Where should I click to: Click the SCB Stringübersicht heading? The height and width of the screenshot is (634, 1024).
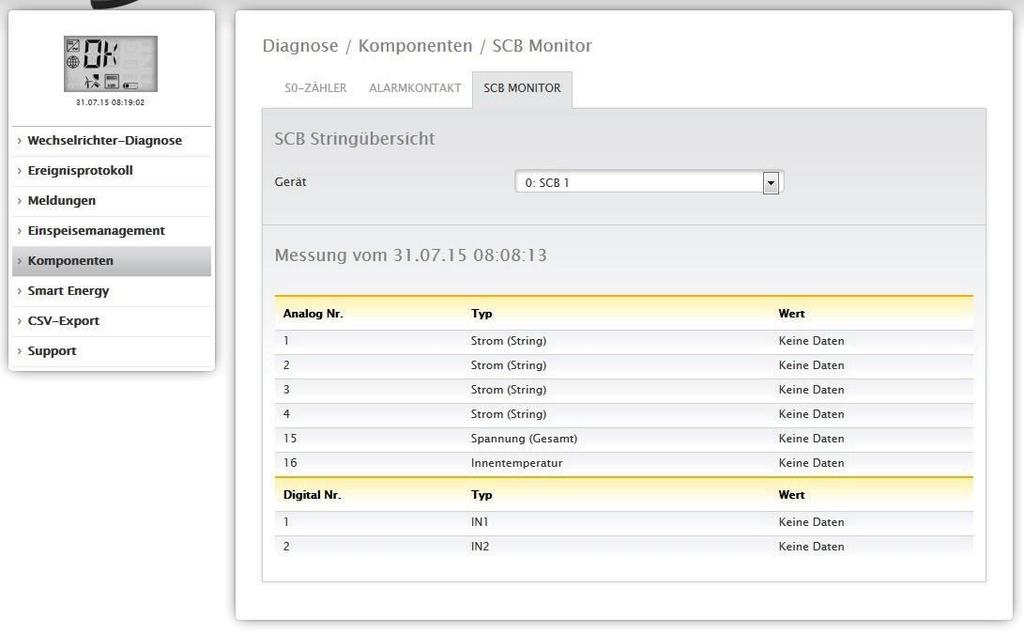coord(355,138)
